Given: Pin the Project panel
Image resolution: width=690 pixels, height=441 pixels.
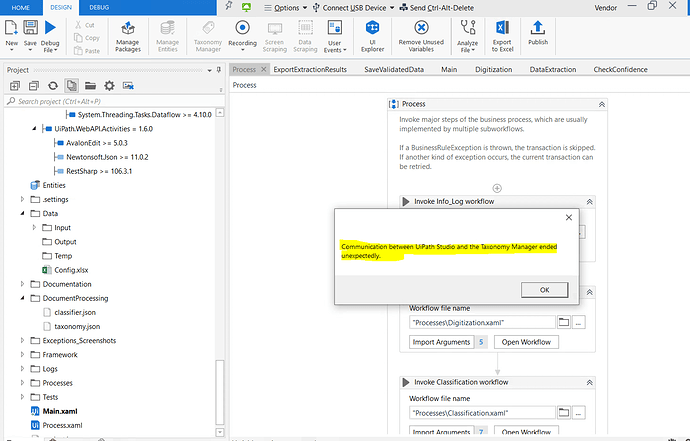Looking at the screenshot, I should pos(219,70).
